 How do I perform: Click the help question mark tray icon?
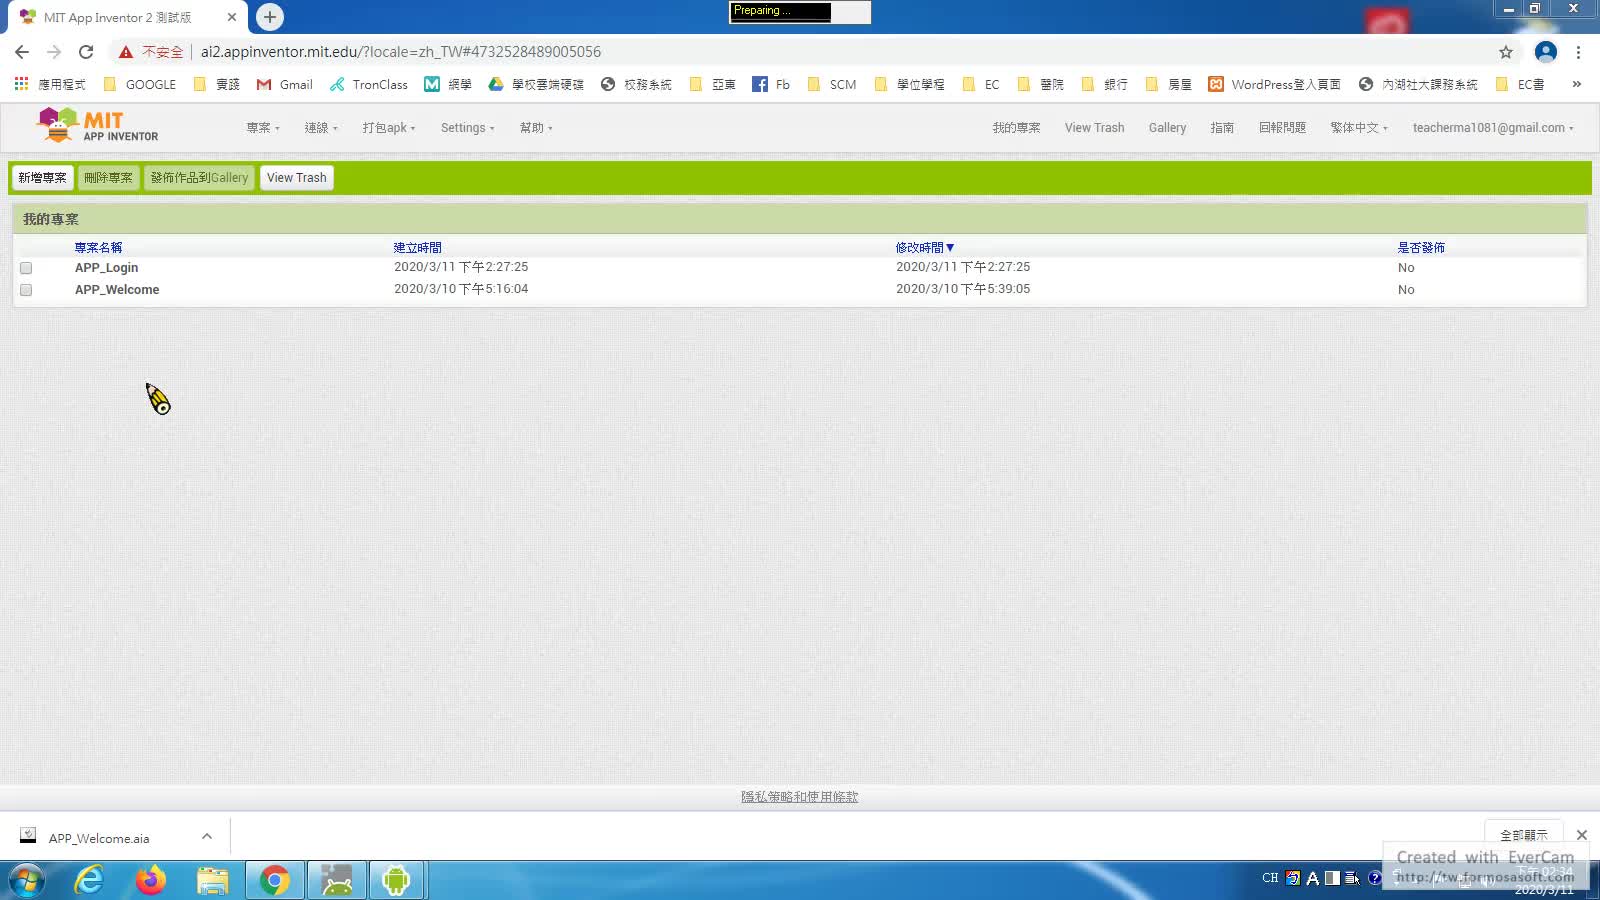1375,878
